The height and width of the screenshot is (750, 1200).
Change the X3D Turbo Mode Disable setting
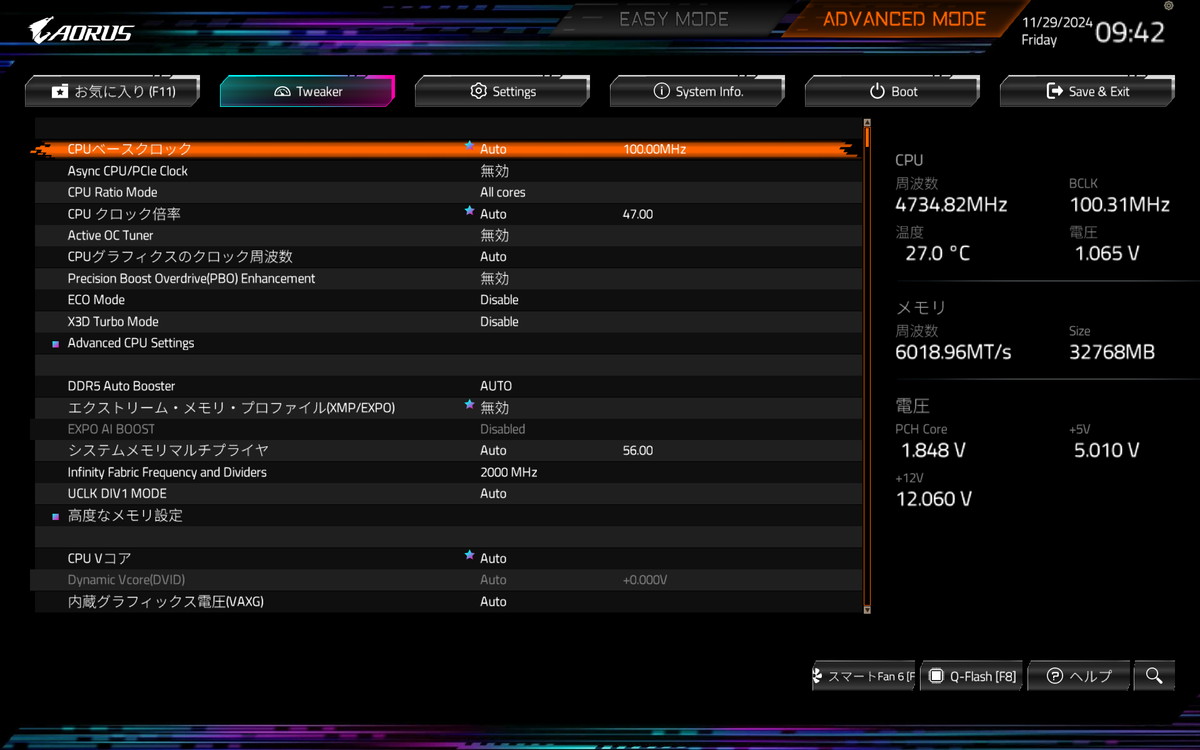(499, 322)
